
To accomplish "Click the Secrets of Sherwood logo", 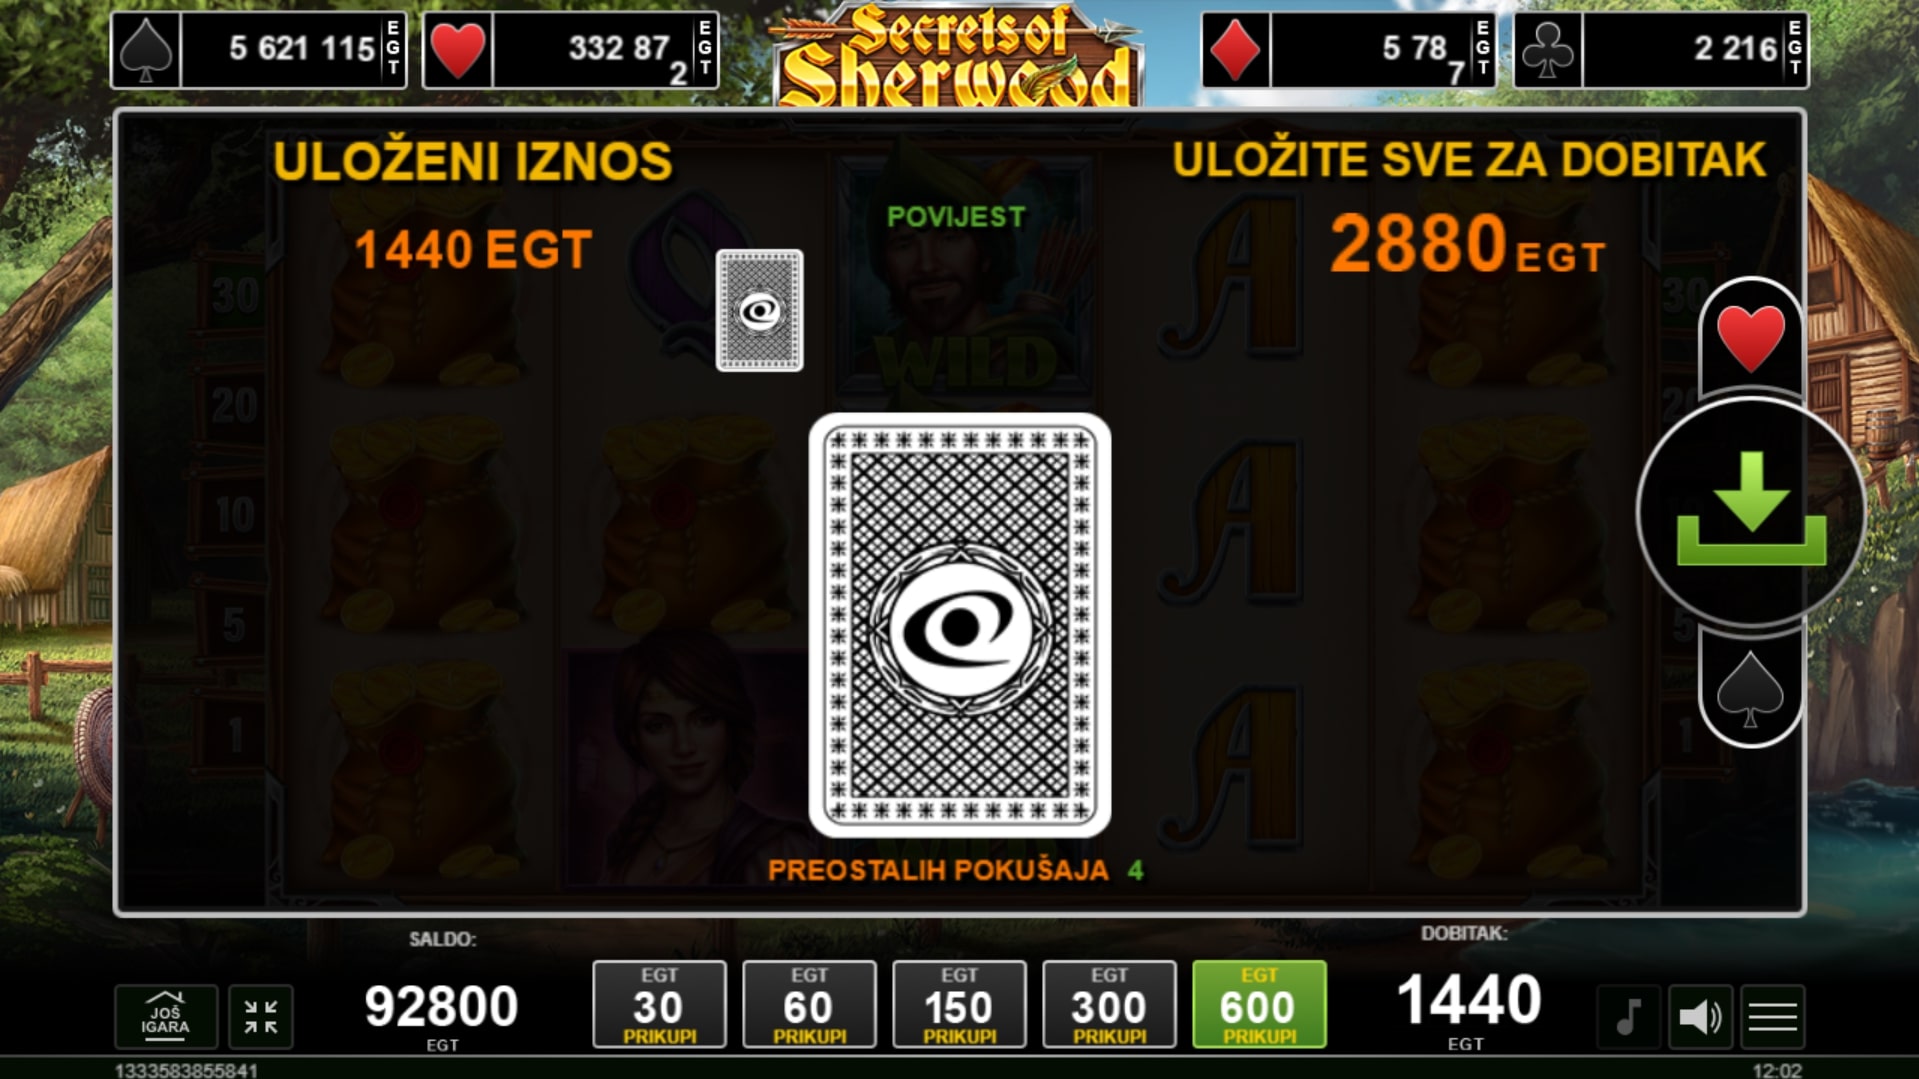I will tap(959, 55).
